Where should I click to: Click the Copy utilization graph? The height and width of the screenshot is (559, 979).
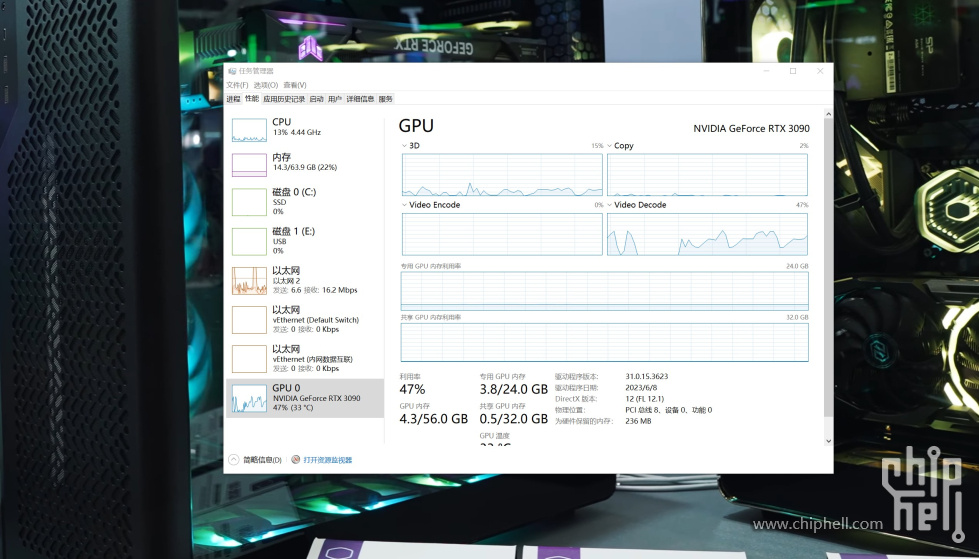(x=707, y=175)
